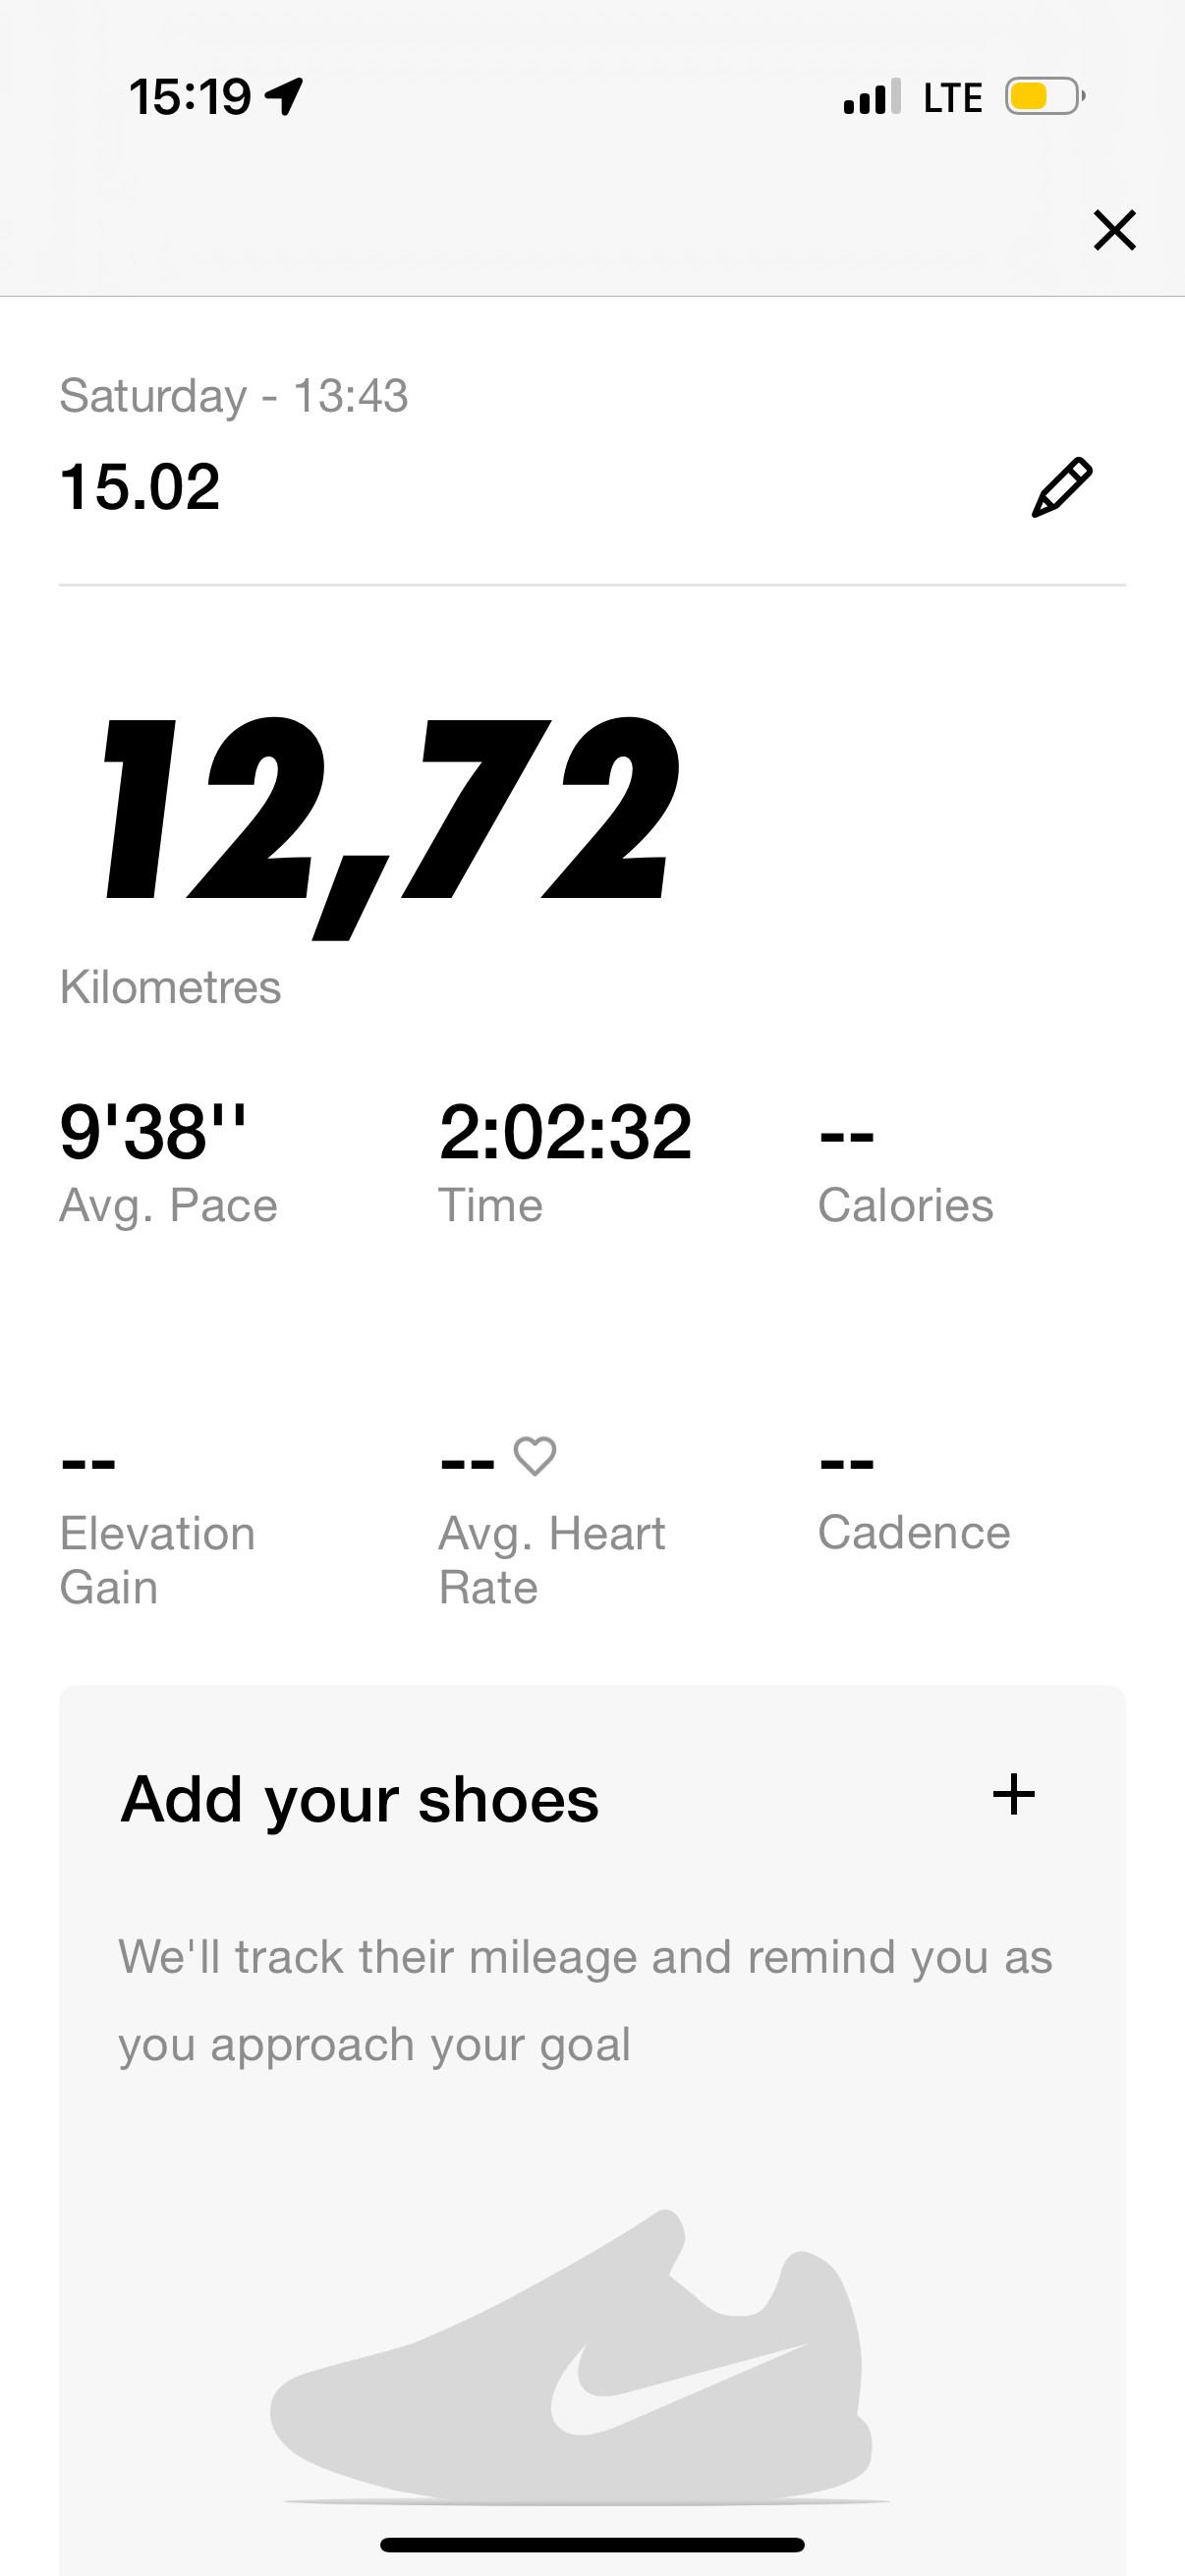
Task: Tap the 15:19 clock in status bar
Action: point(190,97)
